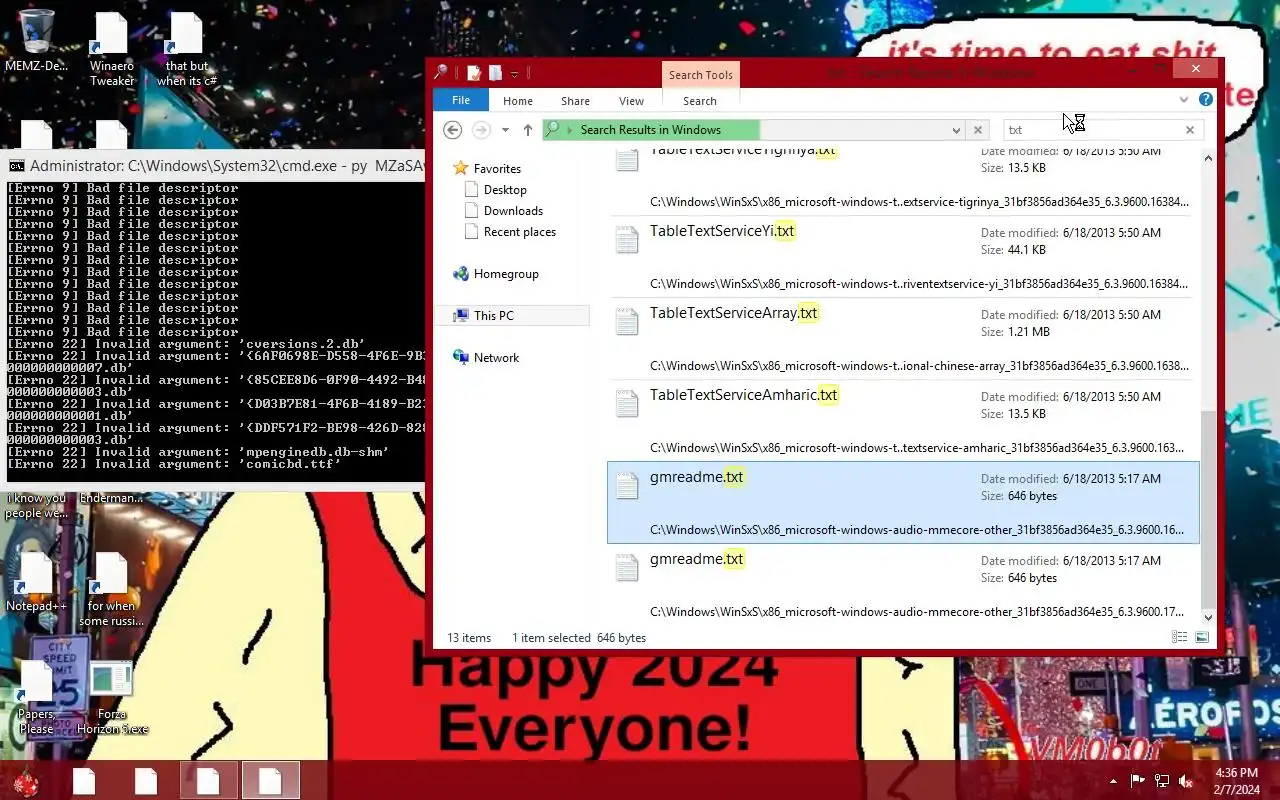Click the file icon of TableTextServiceYi.txt
Image resolution: width=1280 pixels, height=800 pixels.
coord(627,240)
